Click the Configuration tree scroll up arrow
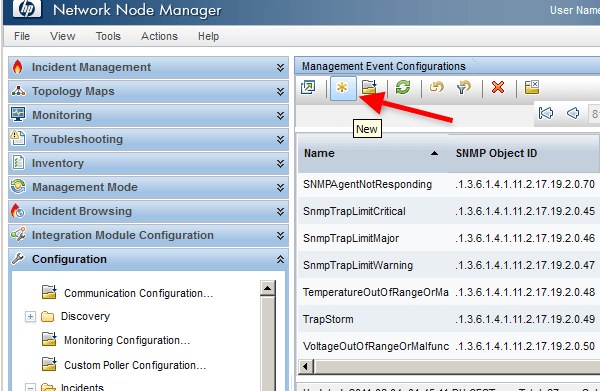 click(267, 288)
